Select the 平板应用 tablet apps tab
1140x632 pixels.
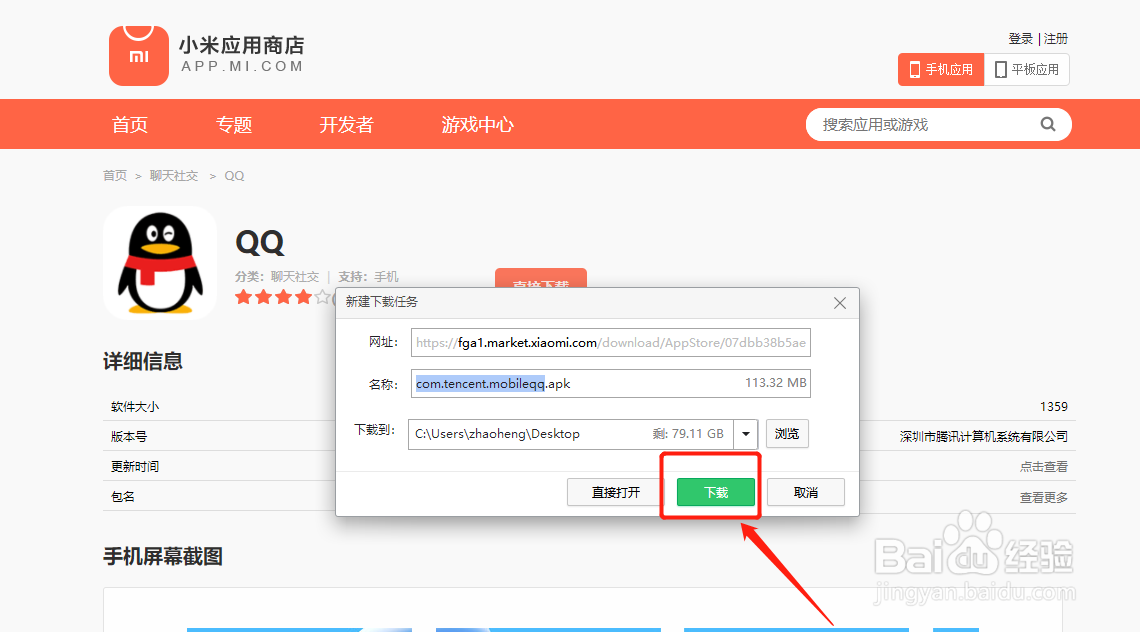(1027, 70)
